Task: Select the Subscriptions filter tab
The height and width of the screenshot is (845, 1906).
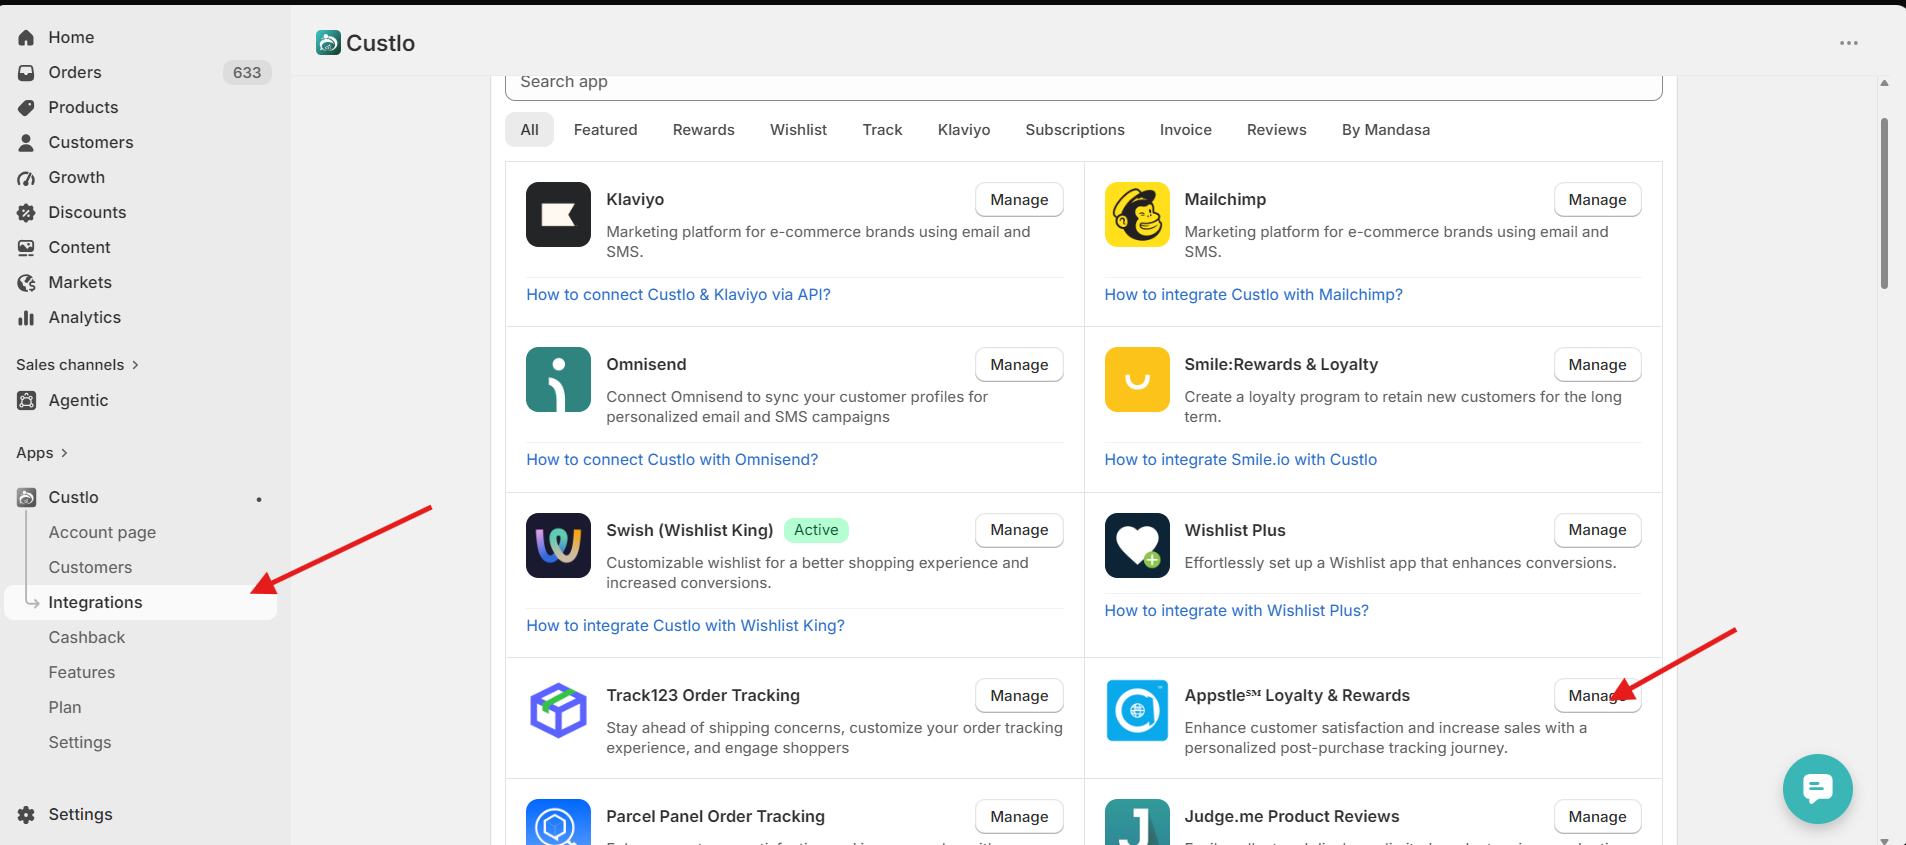Action: point(1075,130)
